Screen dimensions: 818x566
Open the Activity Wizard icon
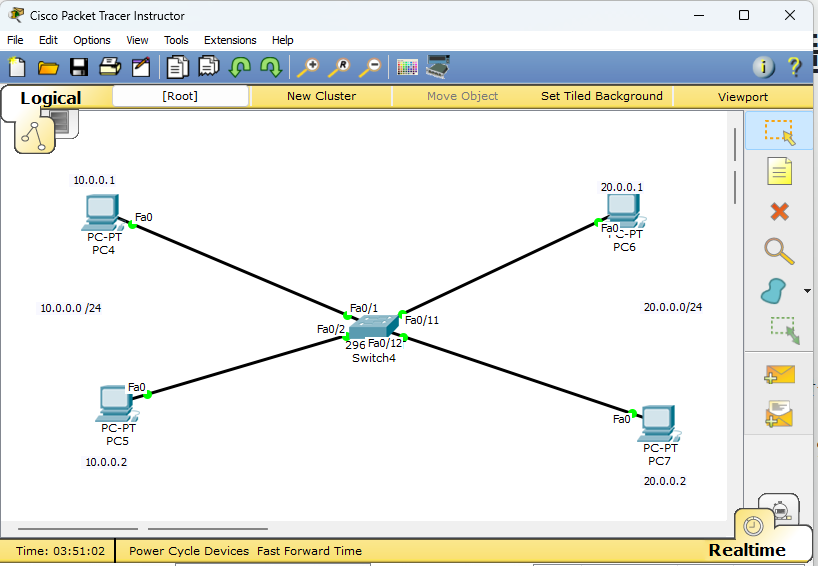pyautogui.click(x=141, y=67)
